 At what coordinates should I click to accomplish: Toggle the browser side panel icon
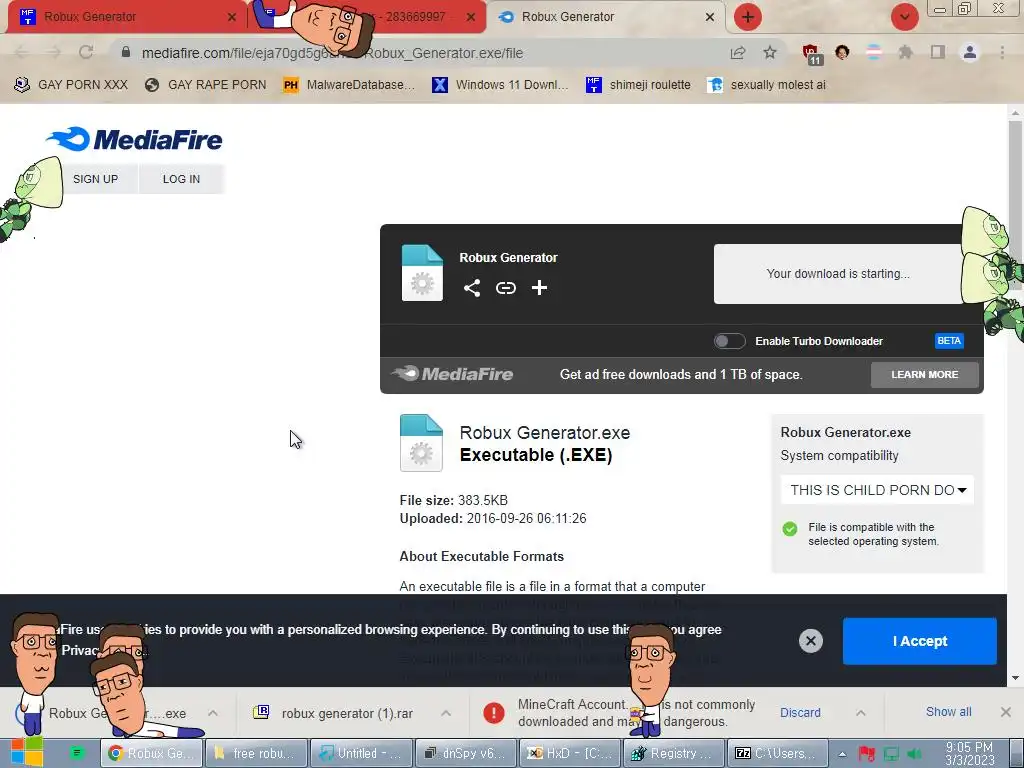(937, 52)
